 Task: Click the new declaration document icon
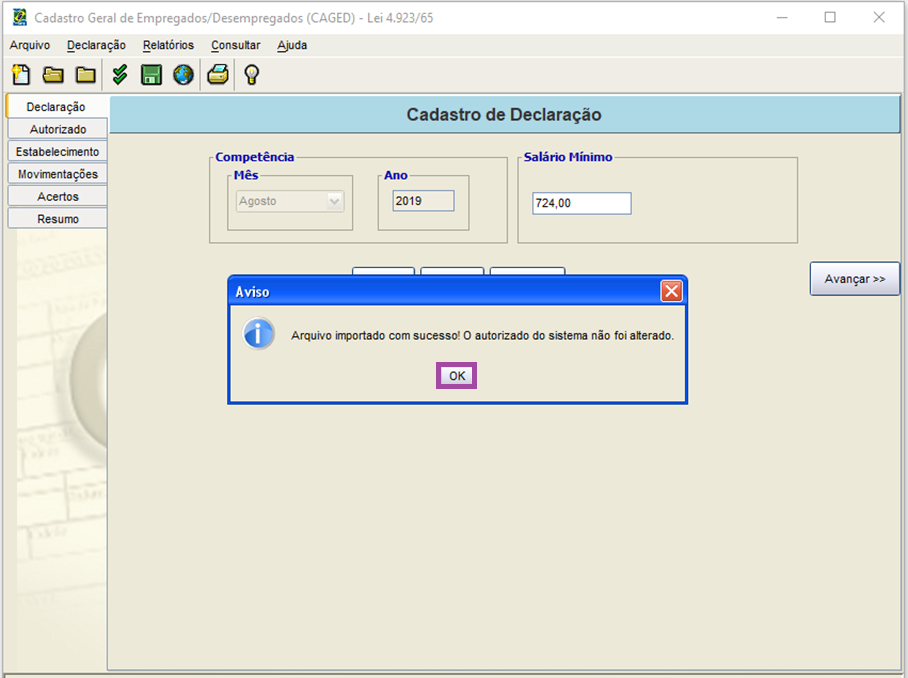click(x=21, y=75)
